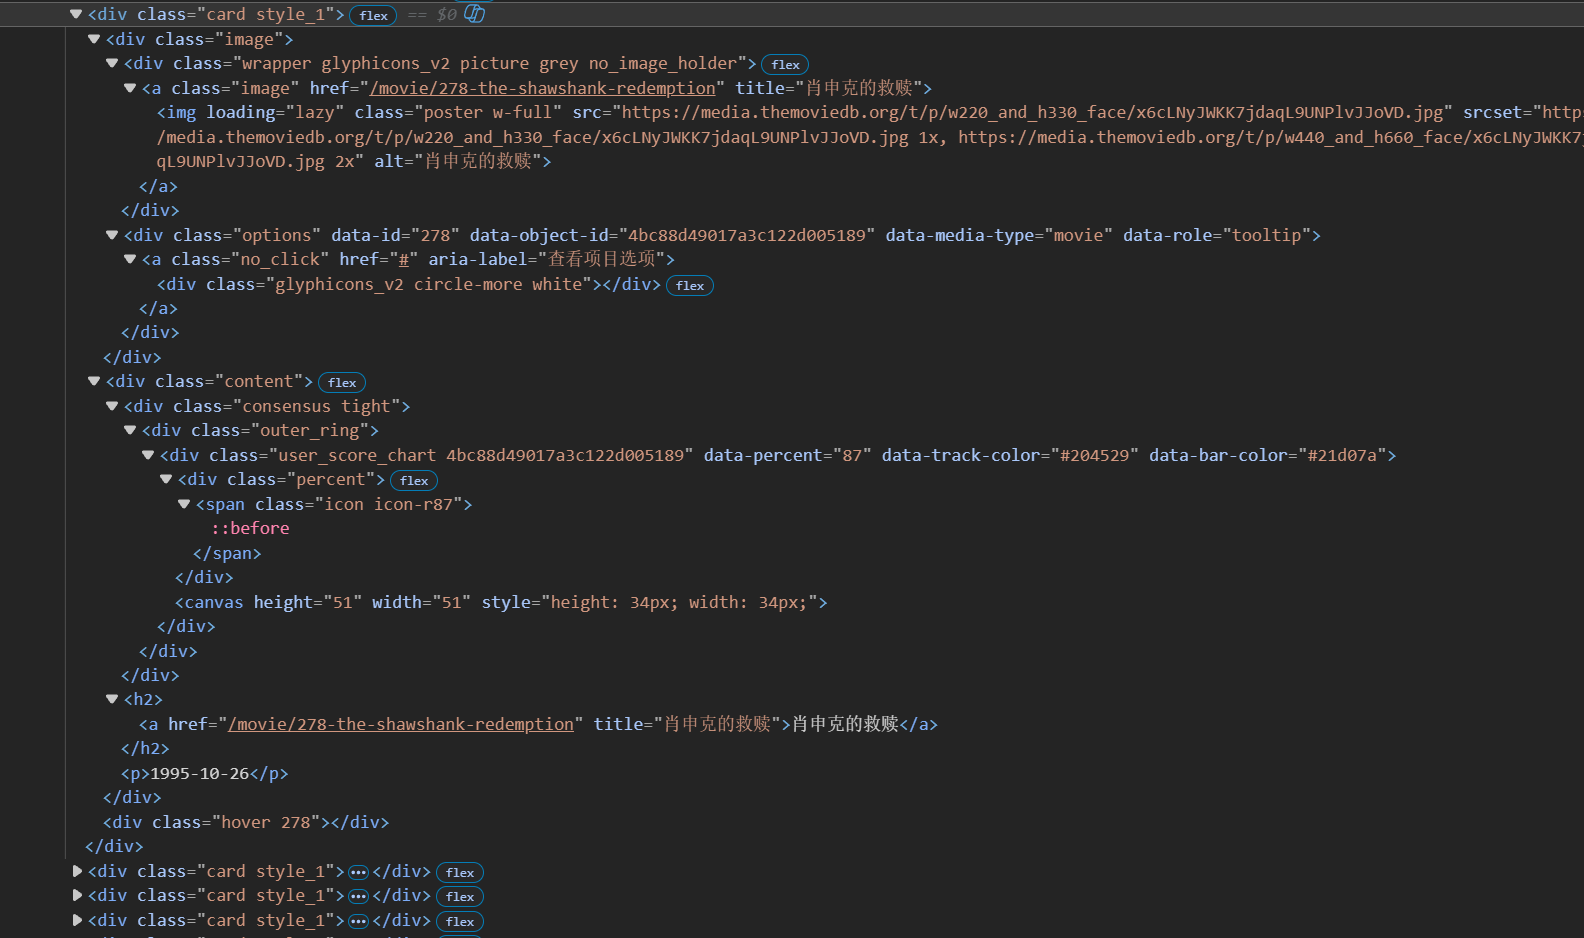Click the data-media-type="movie" attribute
The width and height of the screenshot is (1584, 938).
pyautogui.click(x=999, y=235)
